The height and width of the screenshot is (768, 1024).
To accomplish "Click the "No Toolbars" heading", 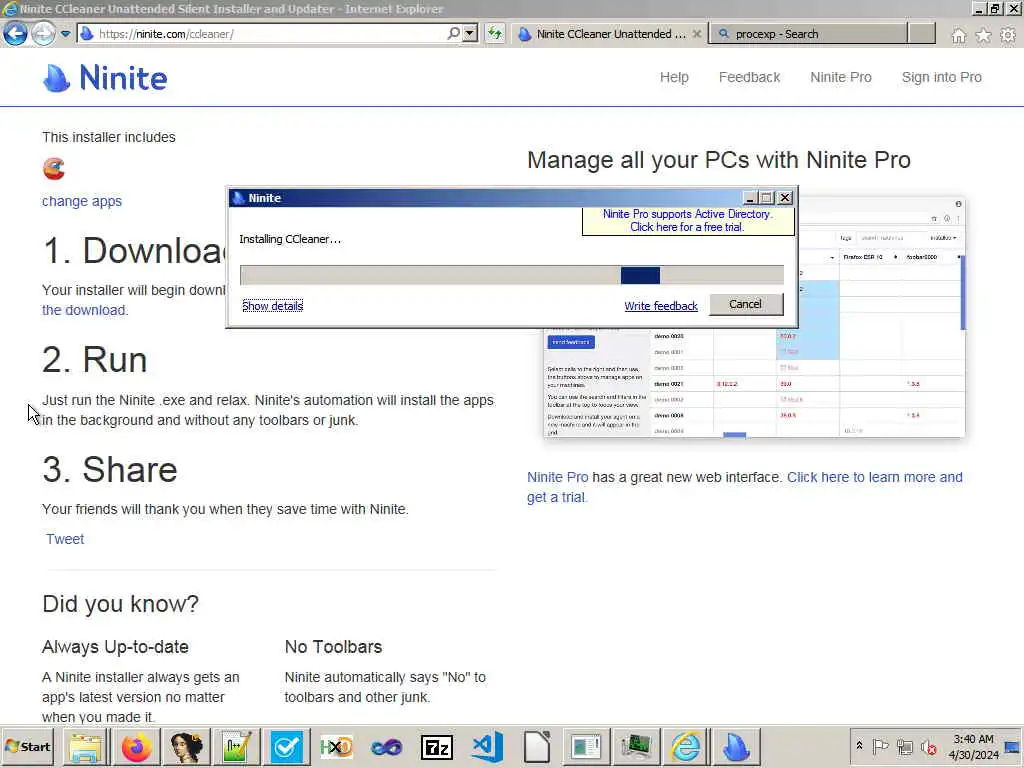I will [333, 647].
